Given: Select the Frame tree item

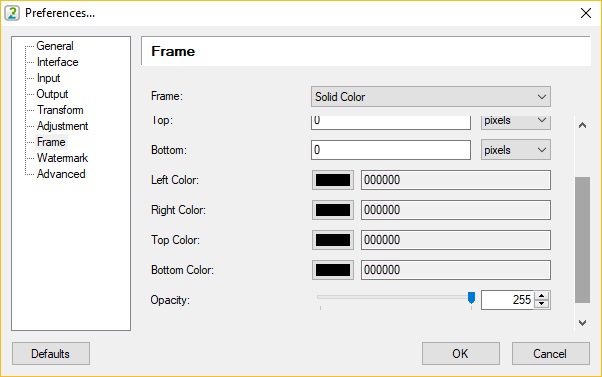Looking at the screenshot, I should 51,142.
